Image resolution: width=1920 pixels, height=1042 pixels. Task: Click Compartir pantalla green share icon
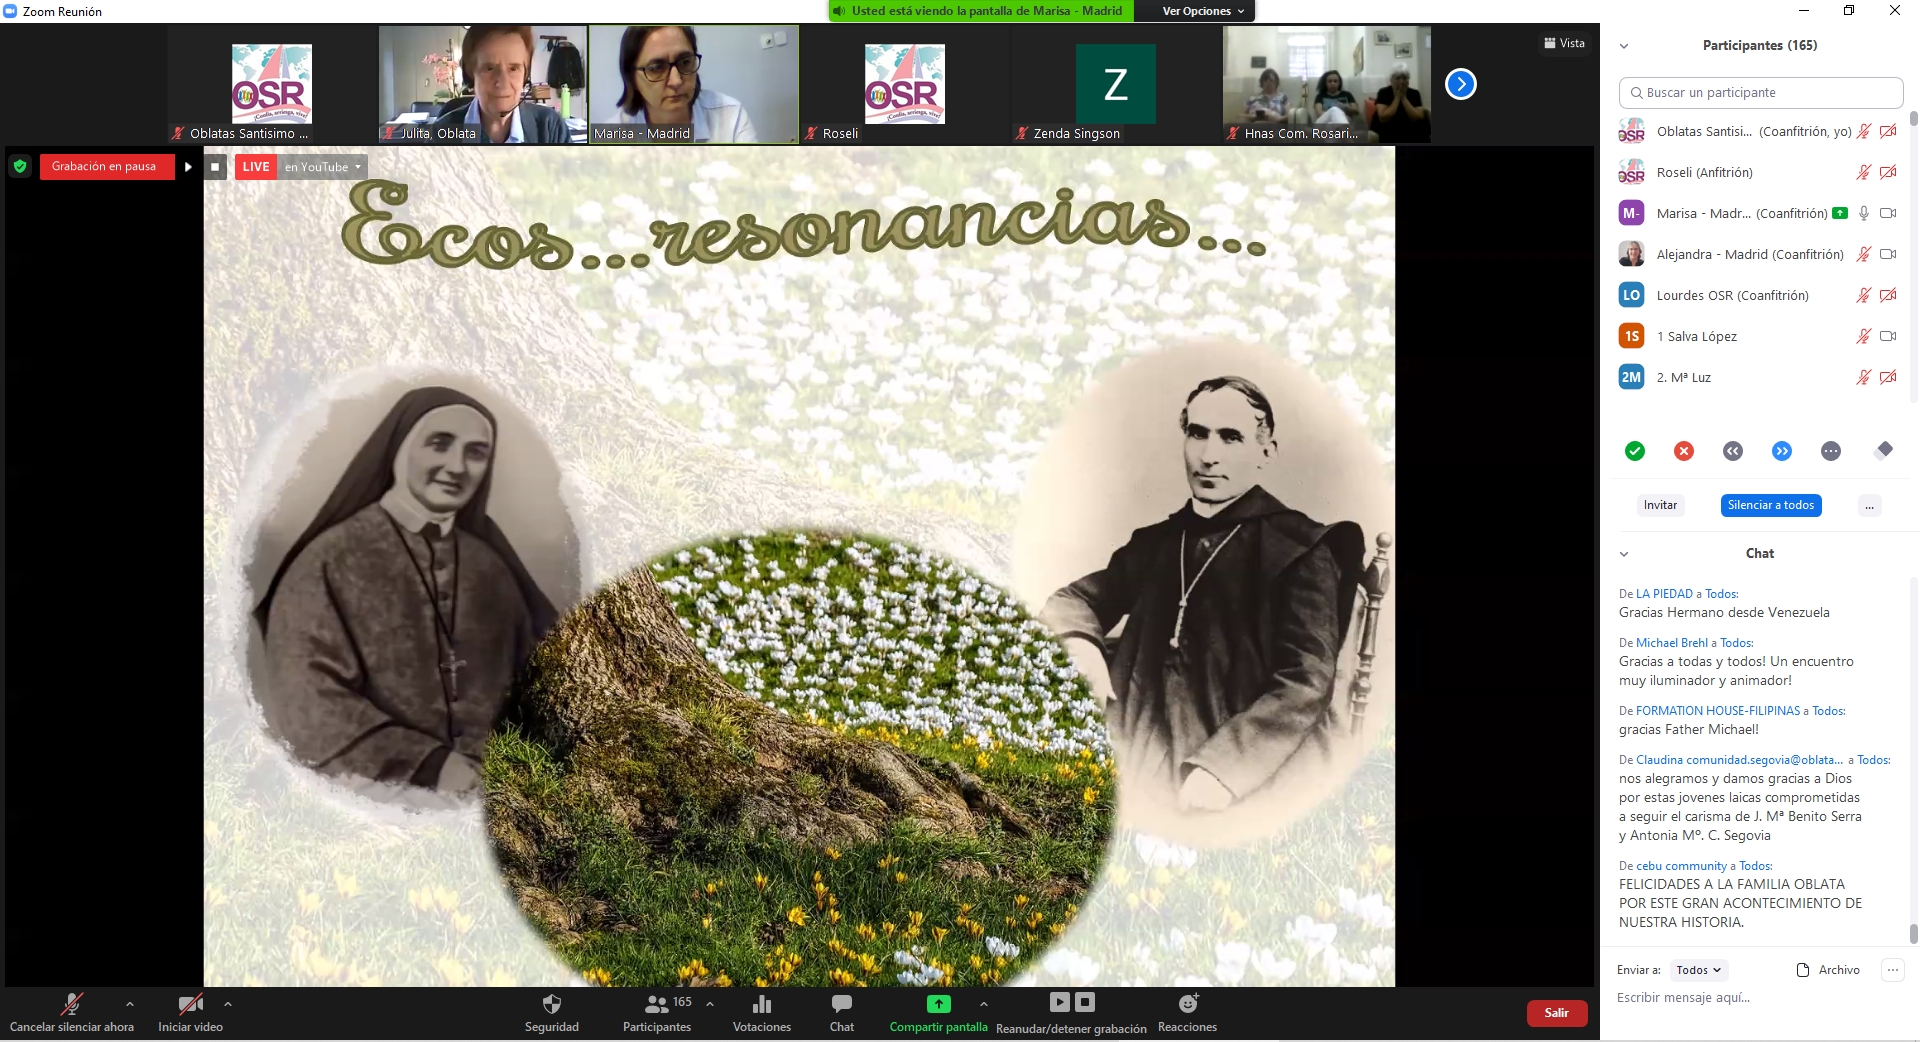click(x=939, y=1004)
